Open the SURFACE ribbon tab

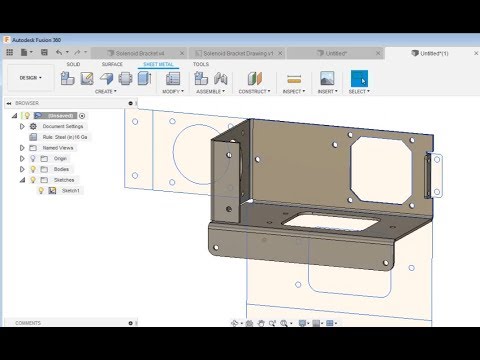point(112,64)
